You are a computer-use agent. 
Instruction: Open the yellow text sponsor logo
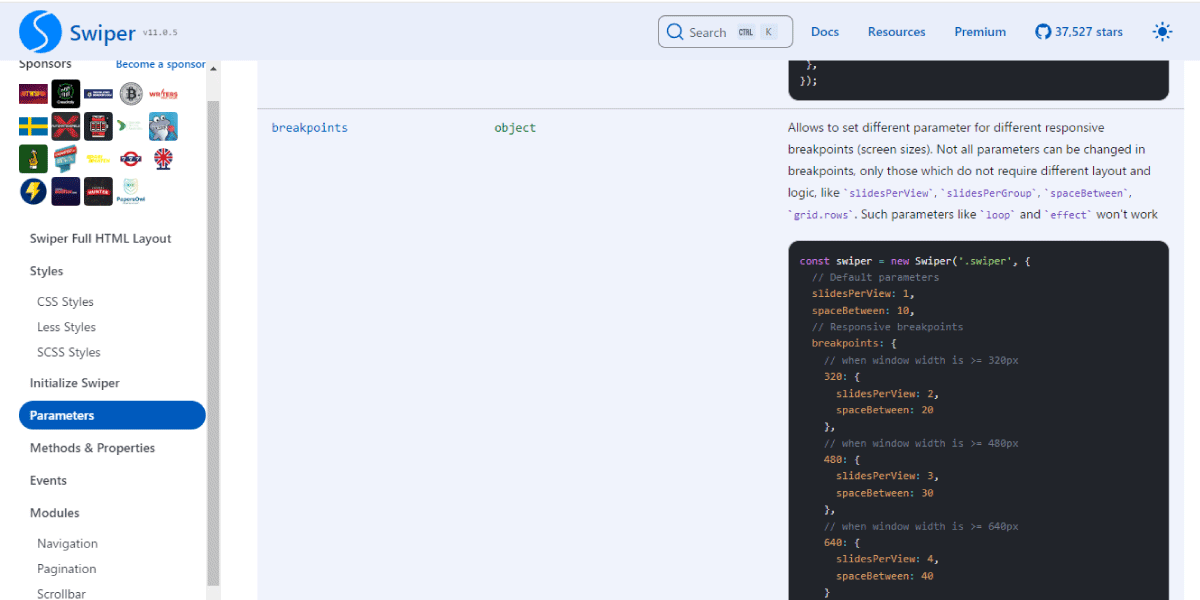[x=98, y=159]
